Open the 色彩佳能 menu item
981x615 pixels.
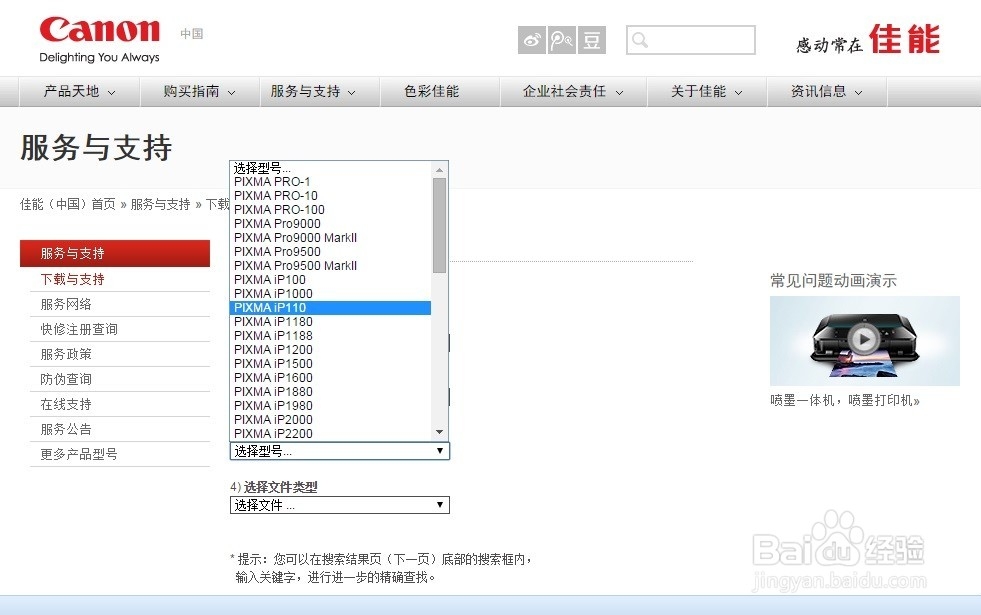point(432,91)
